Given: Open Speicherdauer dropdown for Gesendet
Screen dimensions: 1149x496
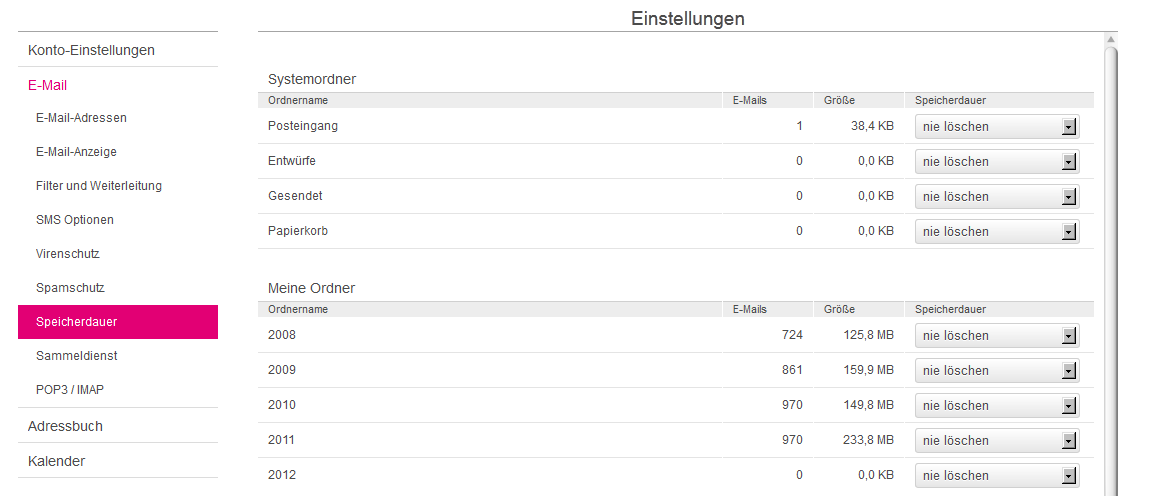Looking at the screenshot, I should click(997, 197).
